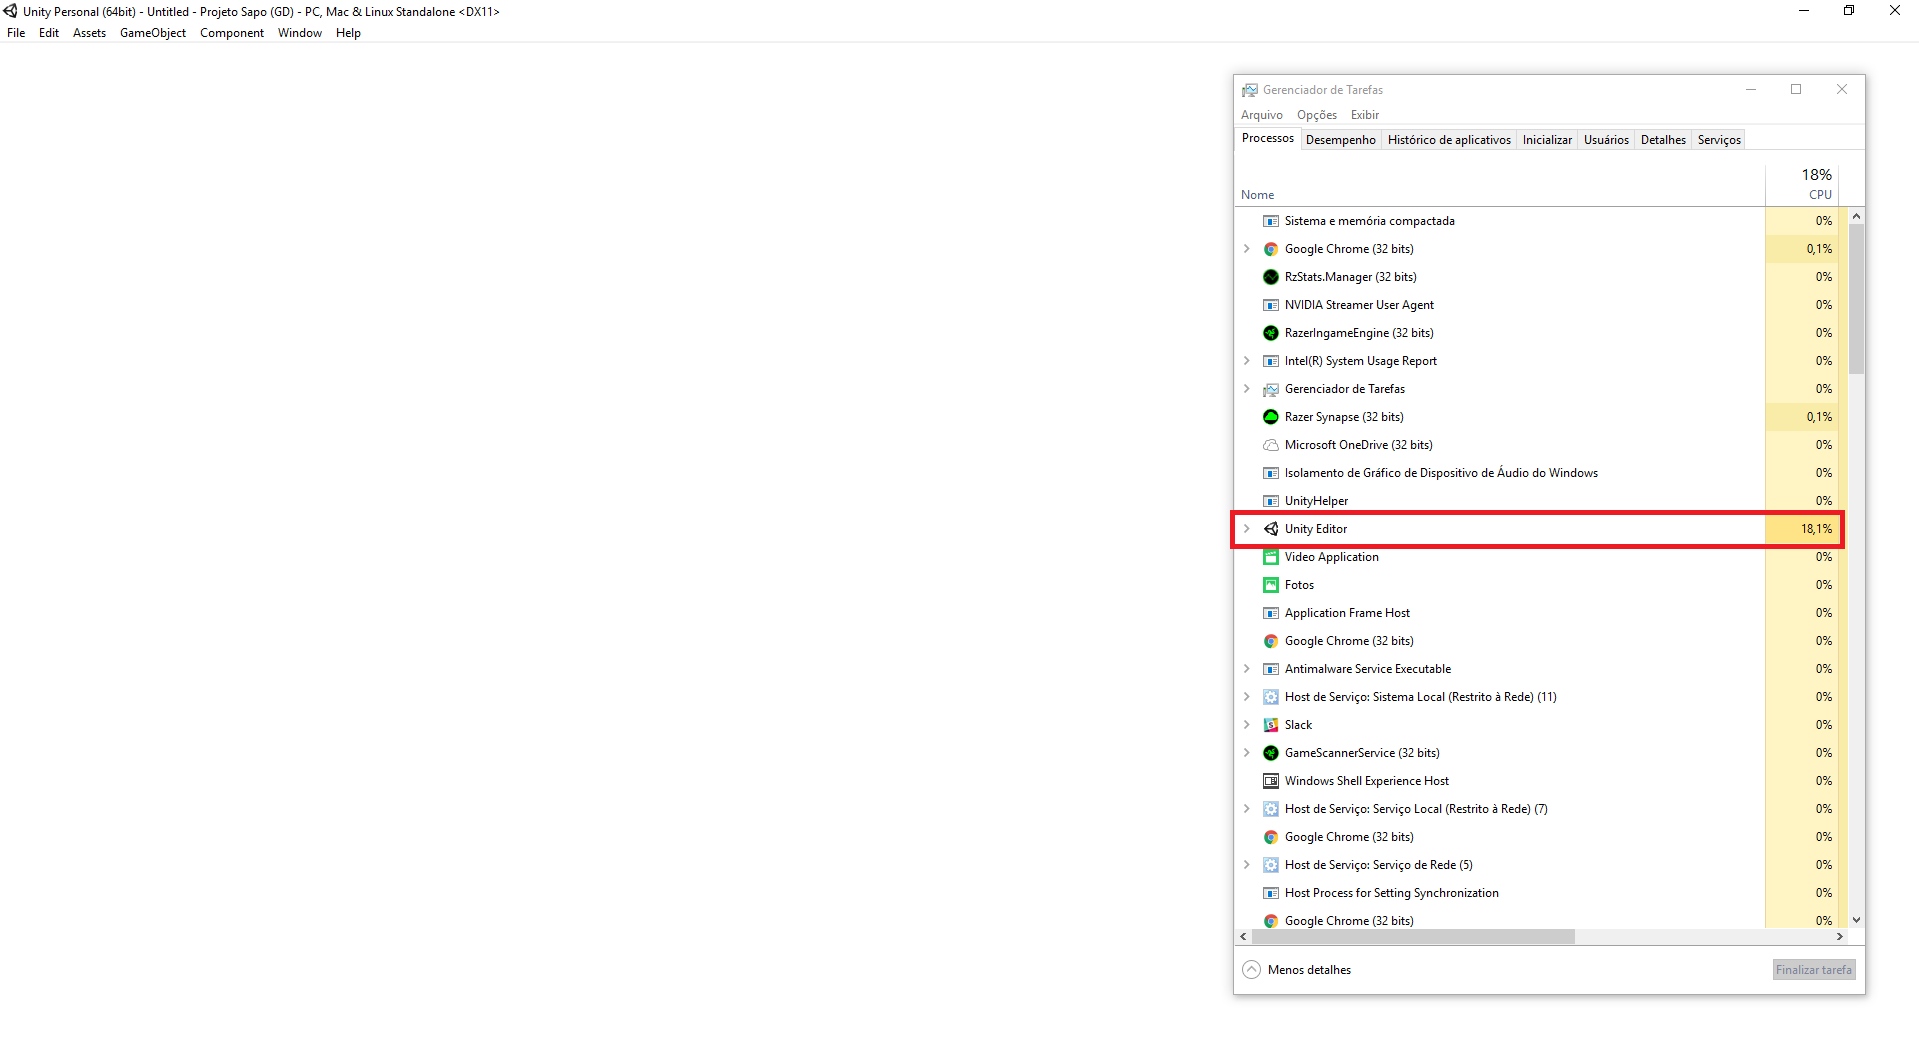Click the Slack process icon

click(1271, 725)
